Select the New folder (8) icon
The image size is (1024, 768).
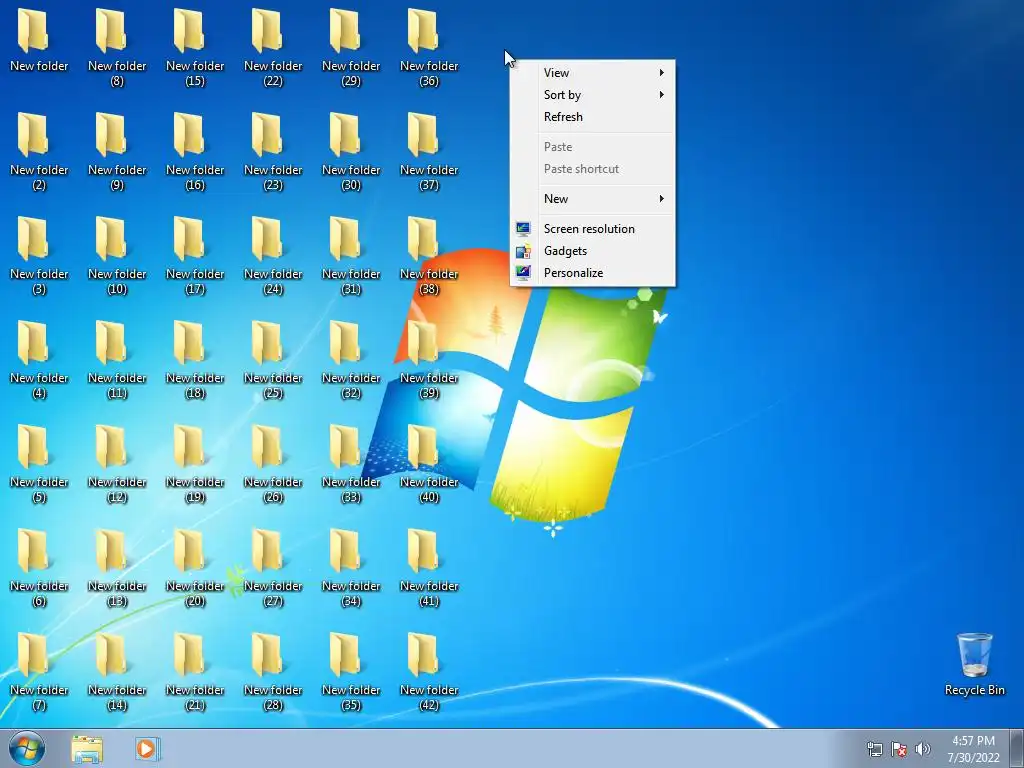(110, 30)
